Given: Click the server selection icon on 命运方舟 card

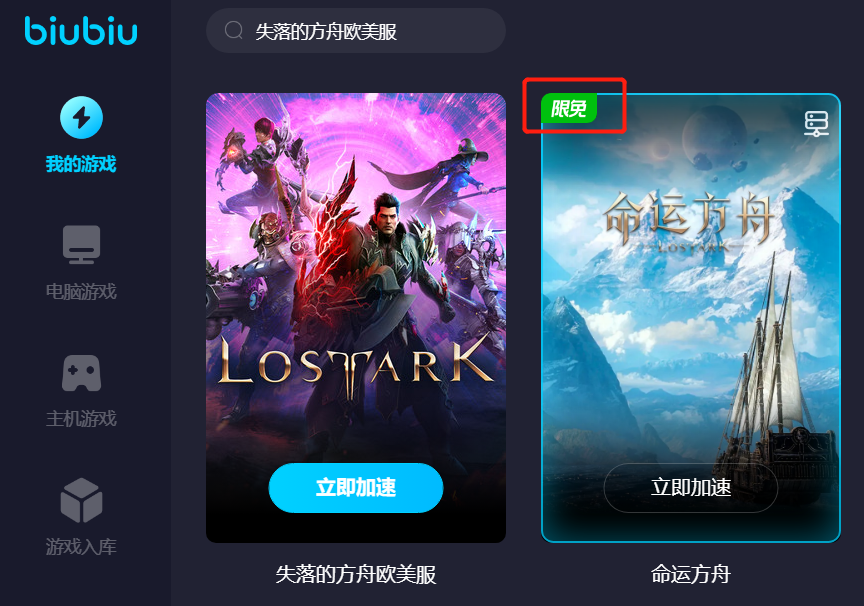Looking at the screenshot, I should (816, 123).
